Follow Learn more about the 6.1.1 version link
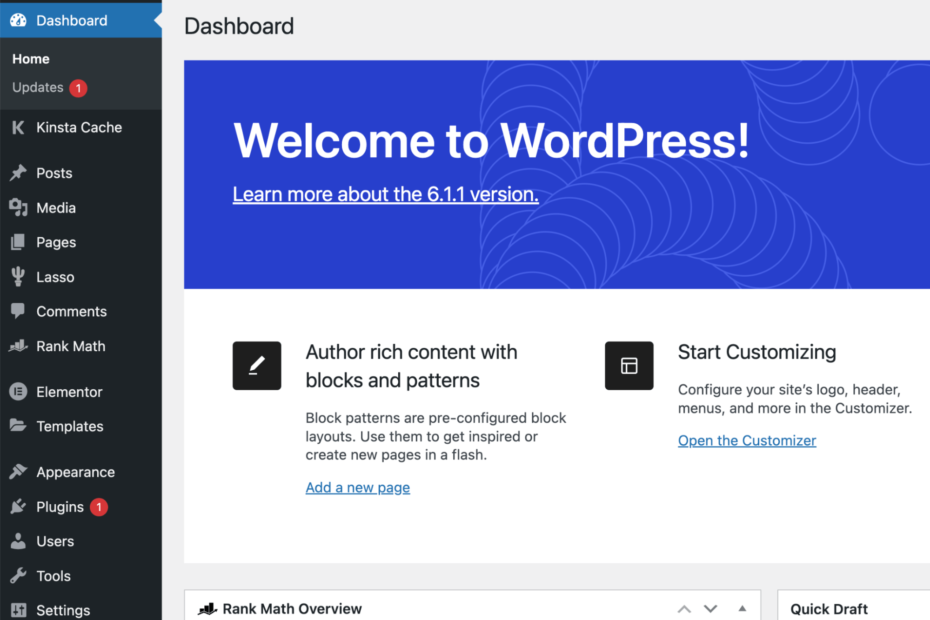This screenshot has height=620, width=930. pos(386,194)
